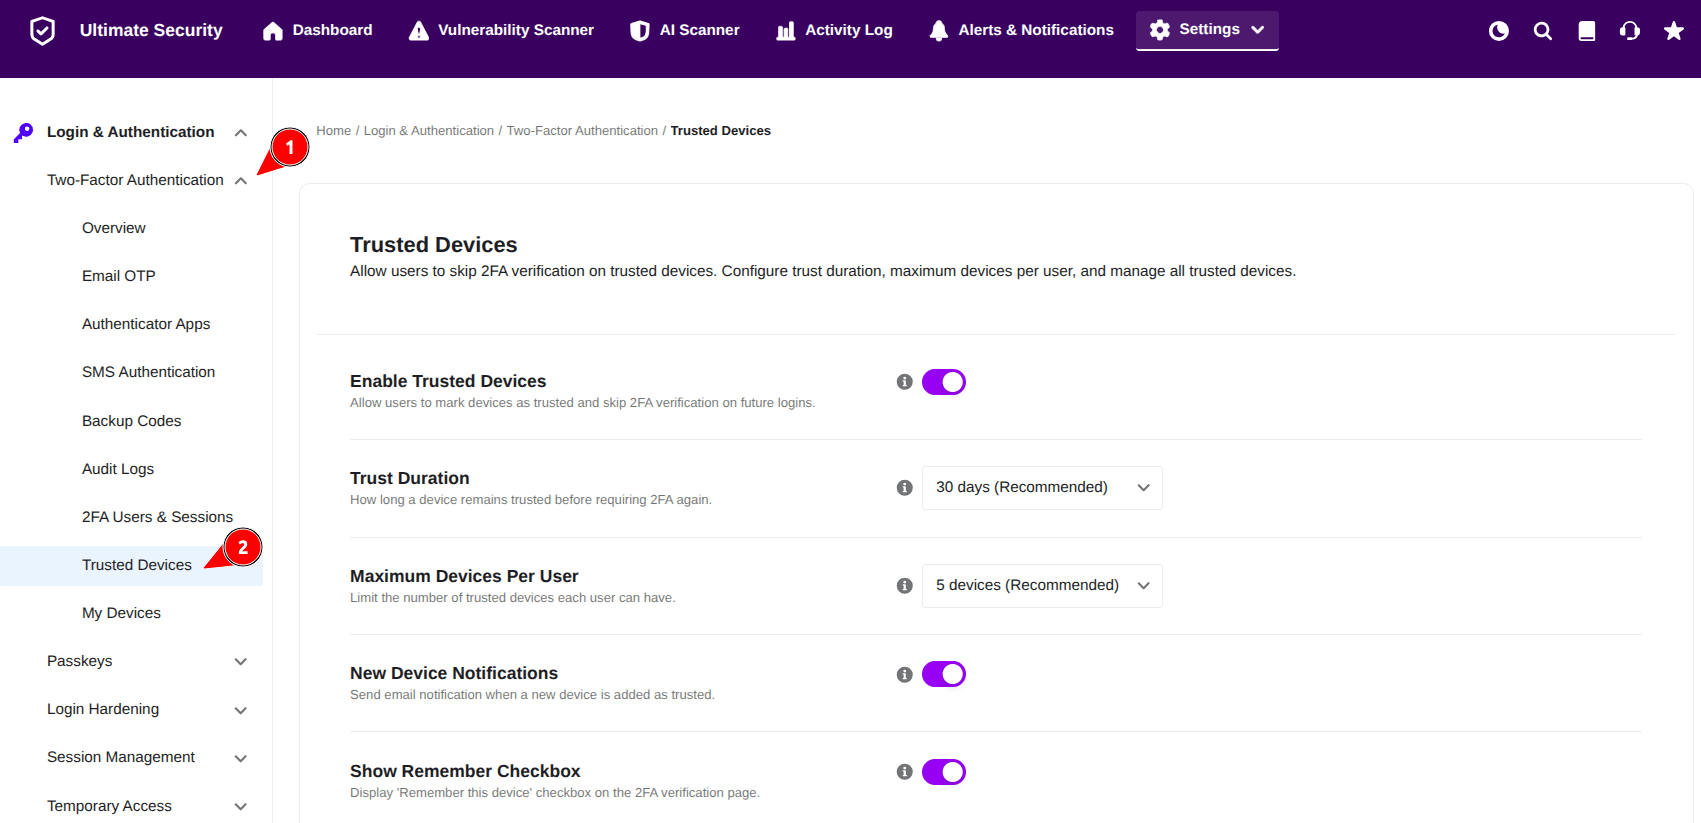Image resolution: width=1701 pixels, height=823 pixels.
Task: Open Alerts & Notifications in top navigation
Action: pyautogui.click(x=1021, y=31)
